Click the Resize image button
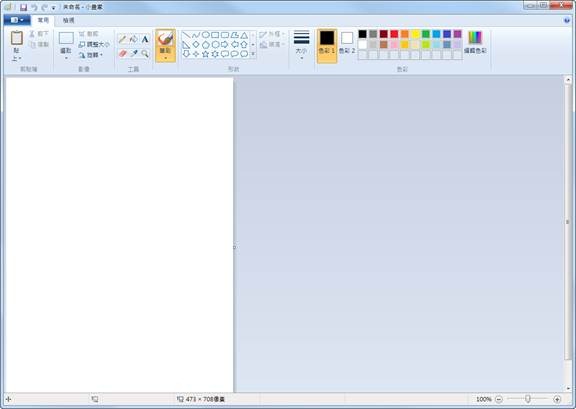The image size is (576, 409). coord(94,44)
